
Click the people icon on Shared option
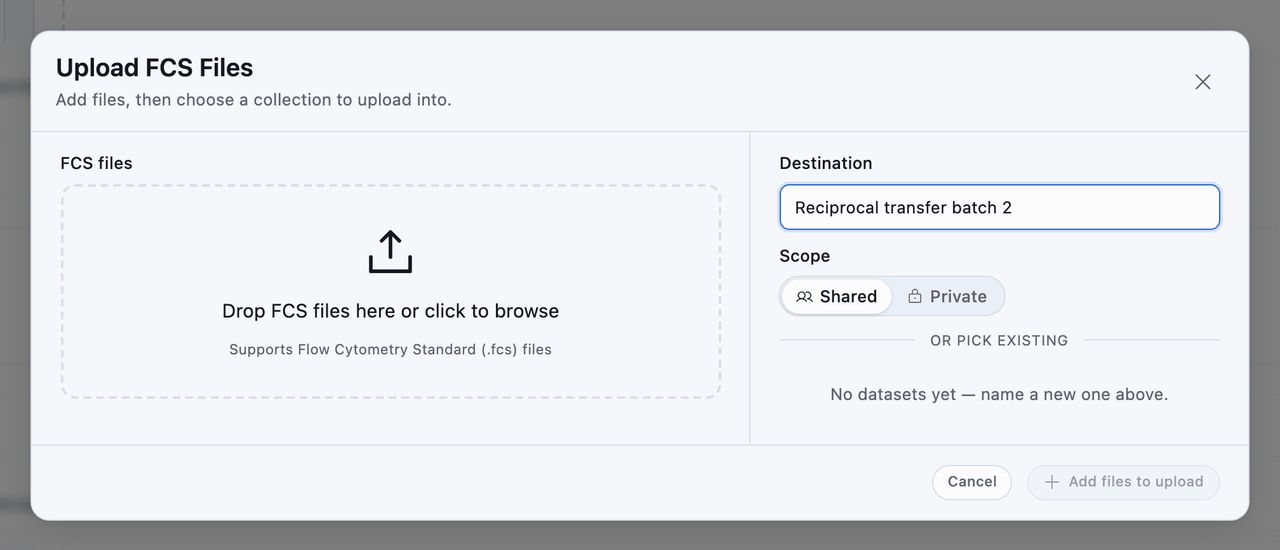pyautogui.click(x=804, y=296)
